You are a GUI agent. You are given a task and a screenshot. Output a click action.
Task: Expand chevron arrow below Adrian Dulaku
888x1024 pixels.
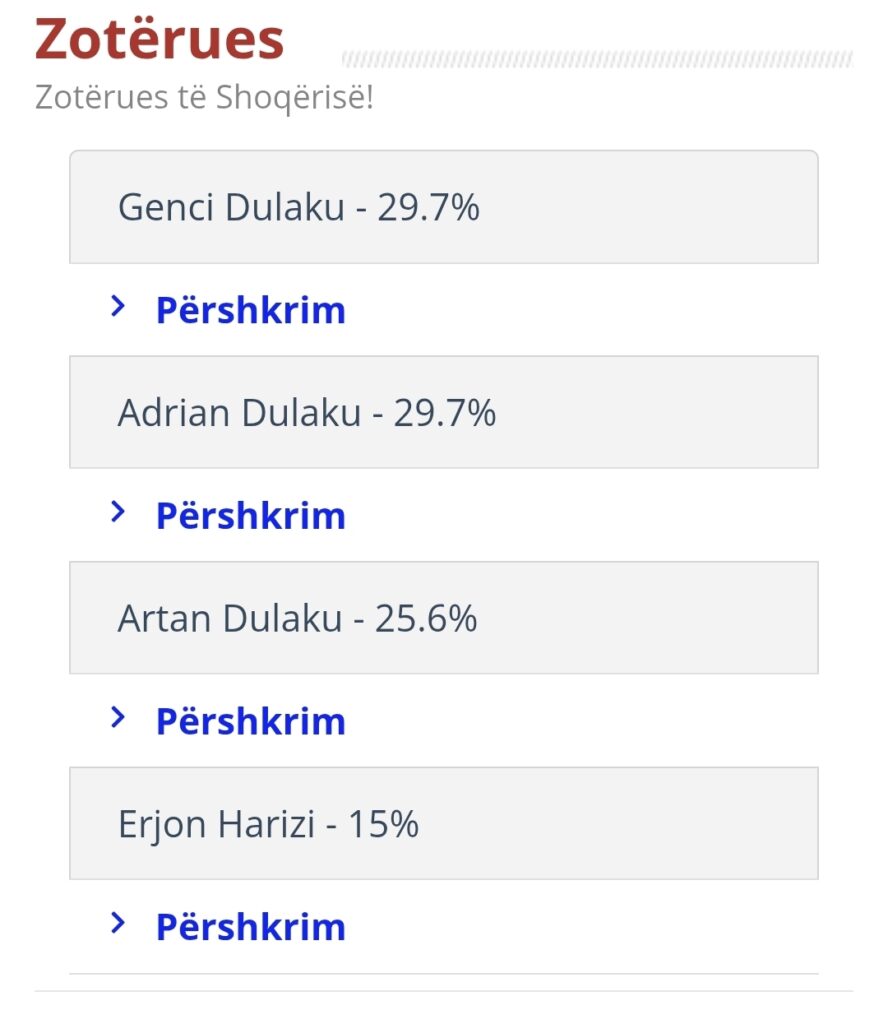pos(118,511)
